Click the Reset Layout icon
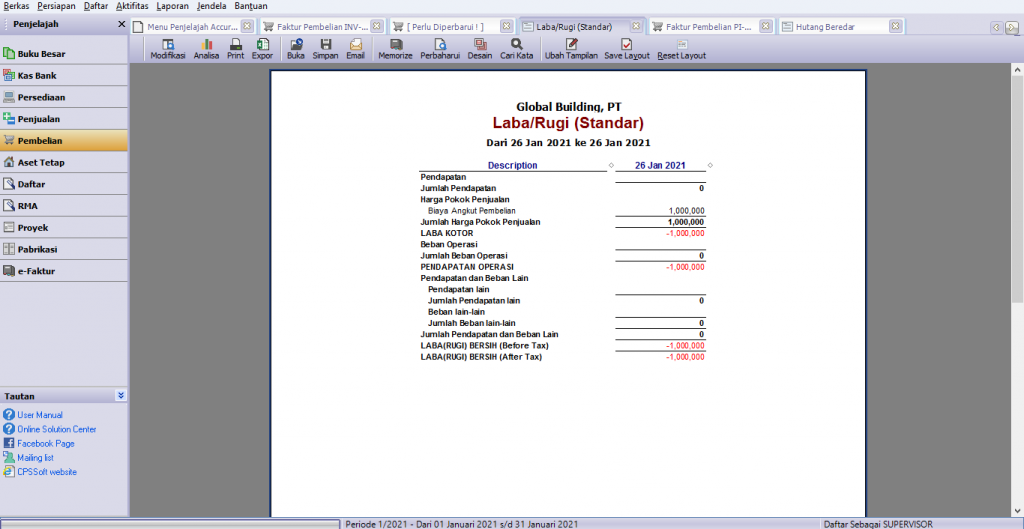 click(682, 50)
